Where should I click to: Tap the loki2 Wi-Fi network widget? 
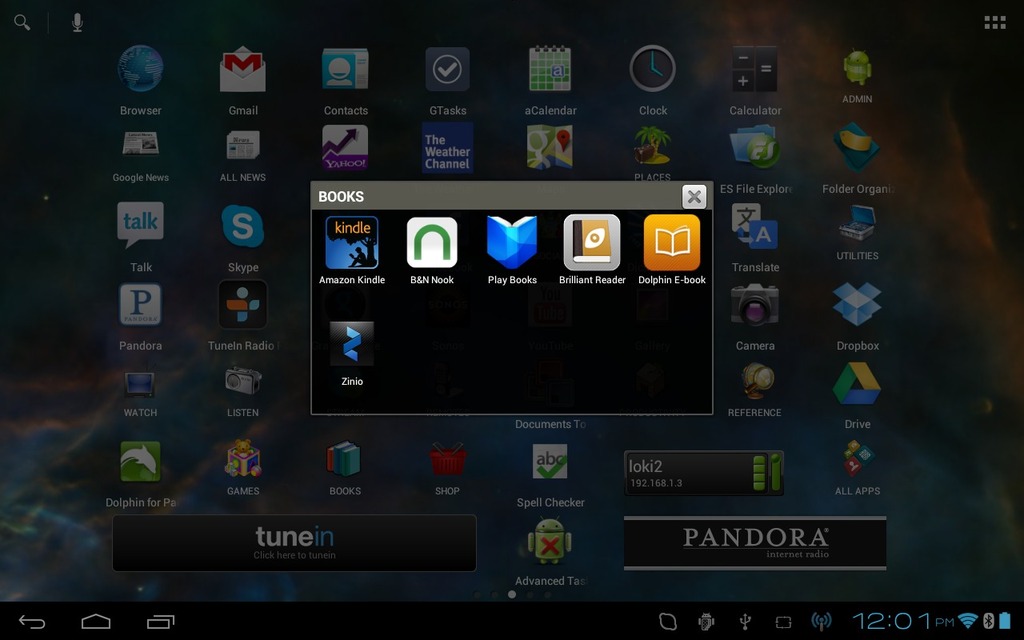(704, 473)
